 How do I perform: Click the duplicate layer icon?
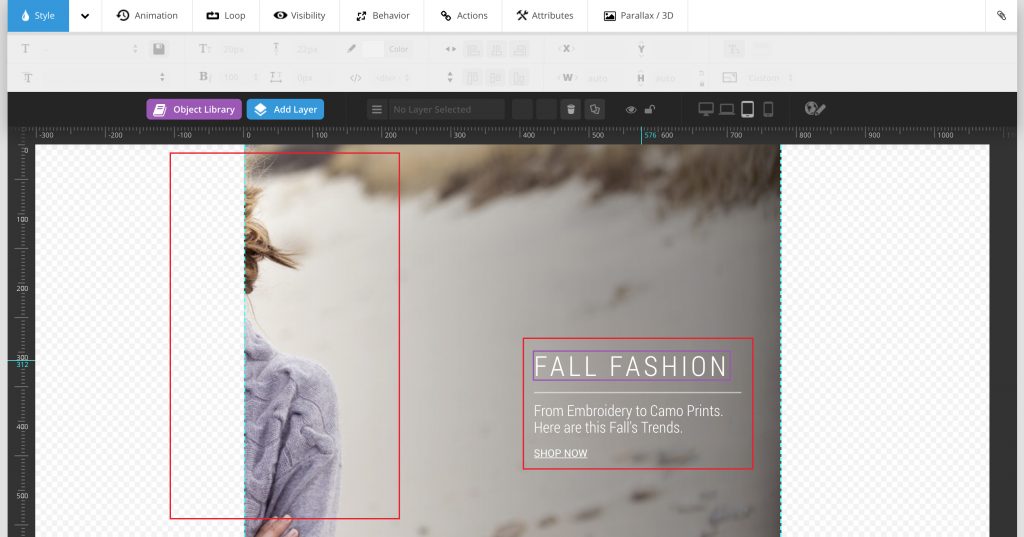(x=594, y=110)
